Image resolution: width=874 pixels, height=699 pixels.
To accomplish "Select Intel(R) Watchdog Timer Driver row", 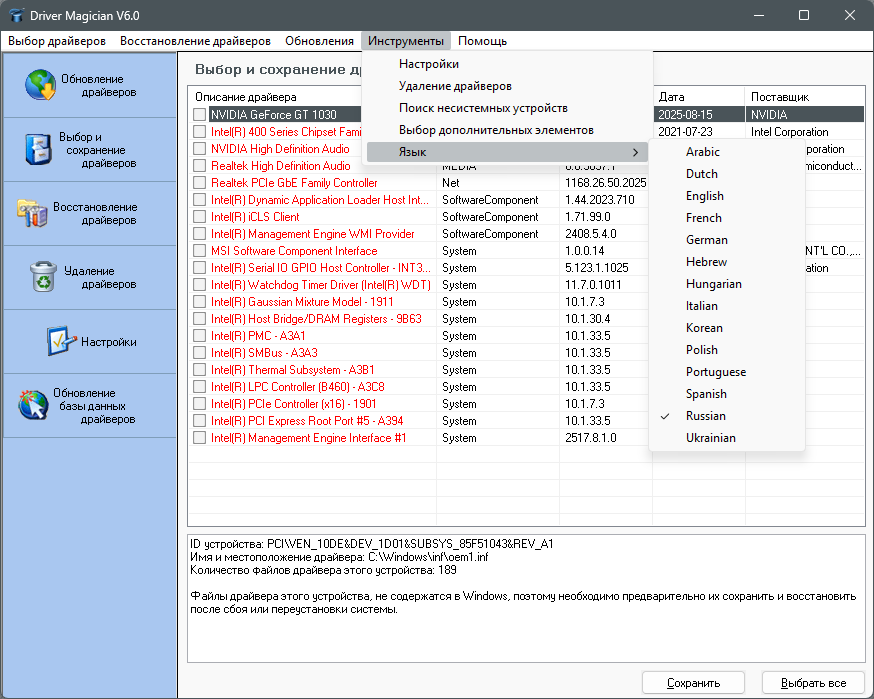I will pos(321,285).
